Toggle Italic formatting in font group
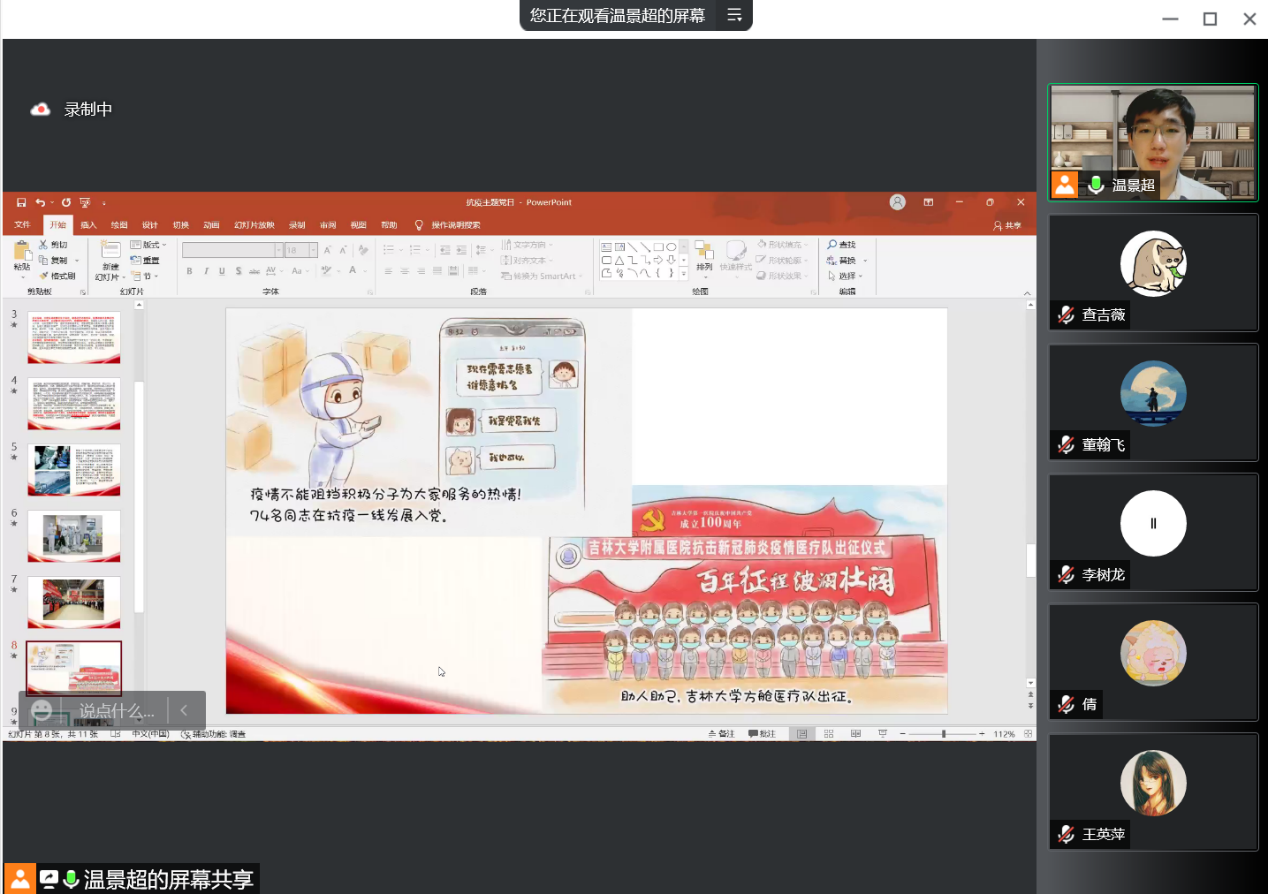1268x894 pixels. (x=205, y=271)
